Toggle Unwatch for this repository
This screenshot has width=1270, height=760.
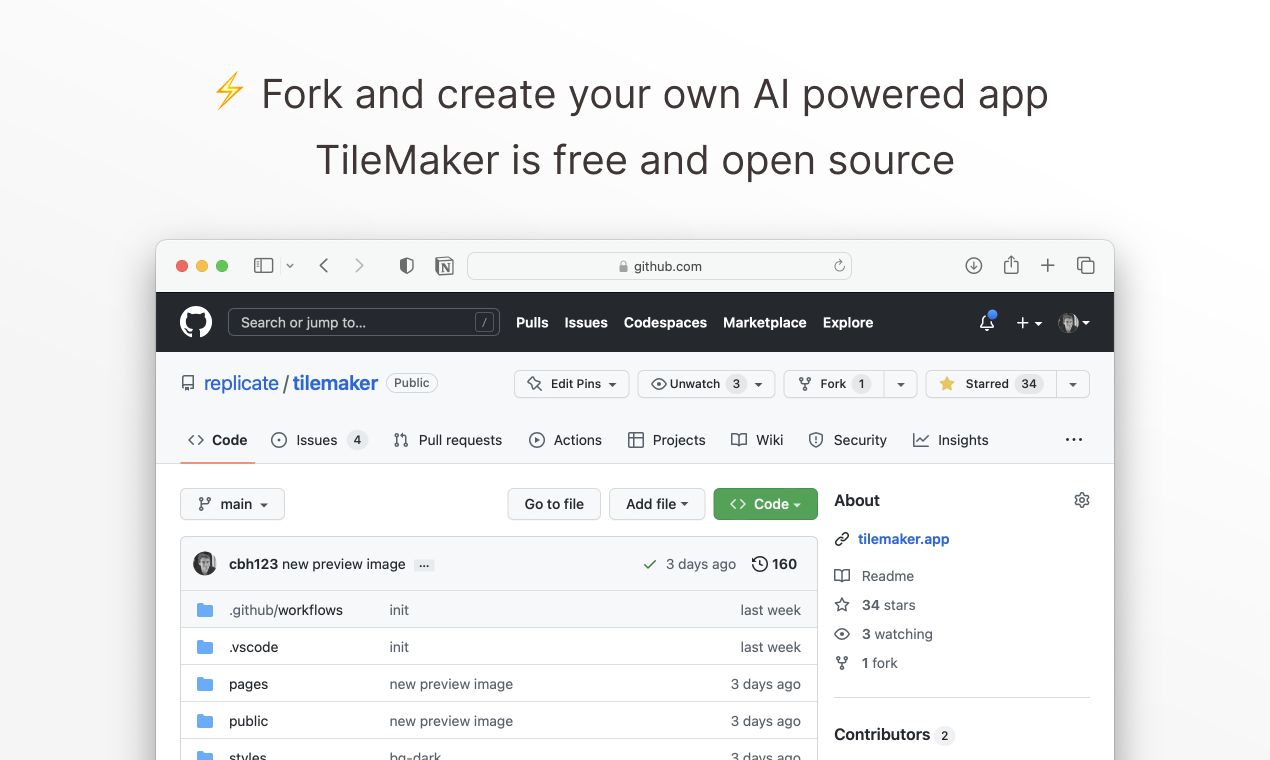click(x=696, y=384)
